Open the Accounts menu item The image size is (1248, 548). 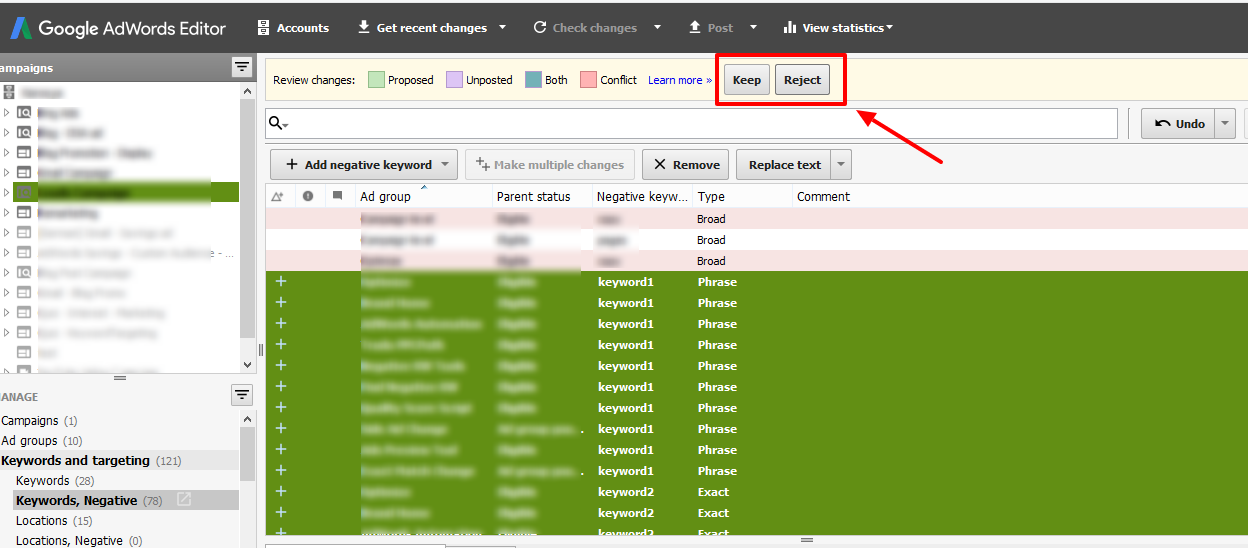tap(292, 28)
